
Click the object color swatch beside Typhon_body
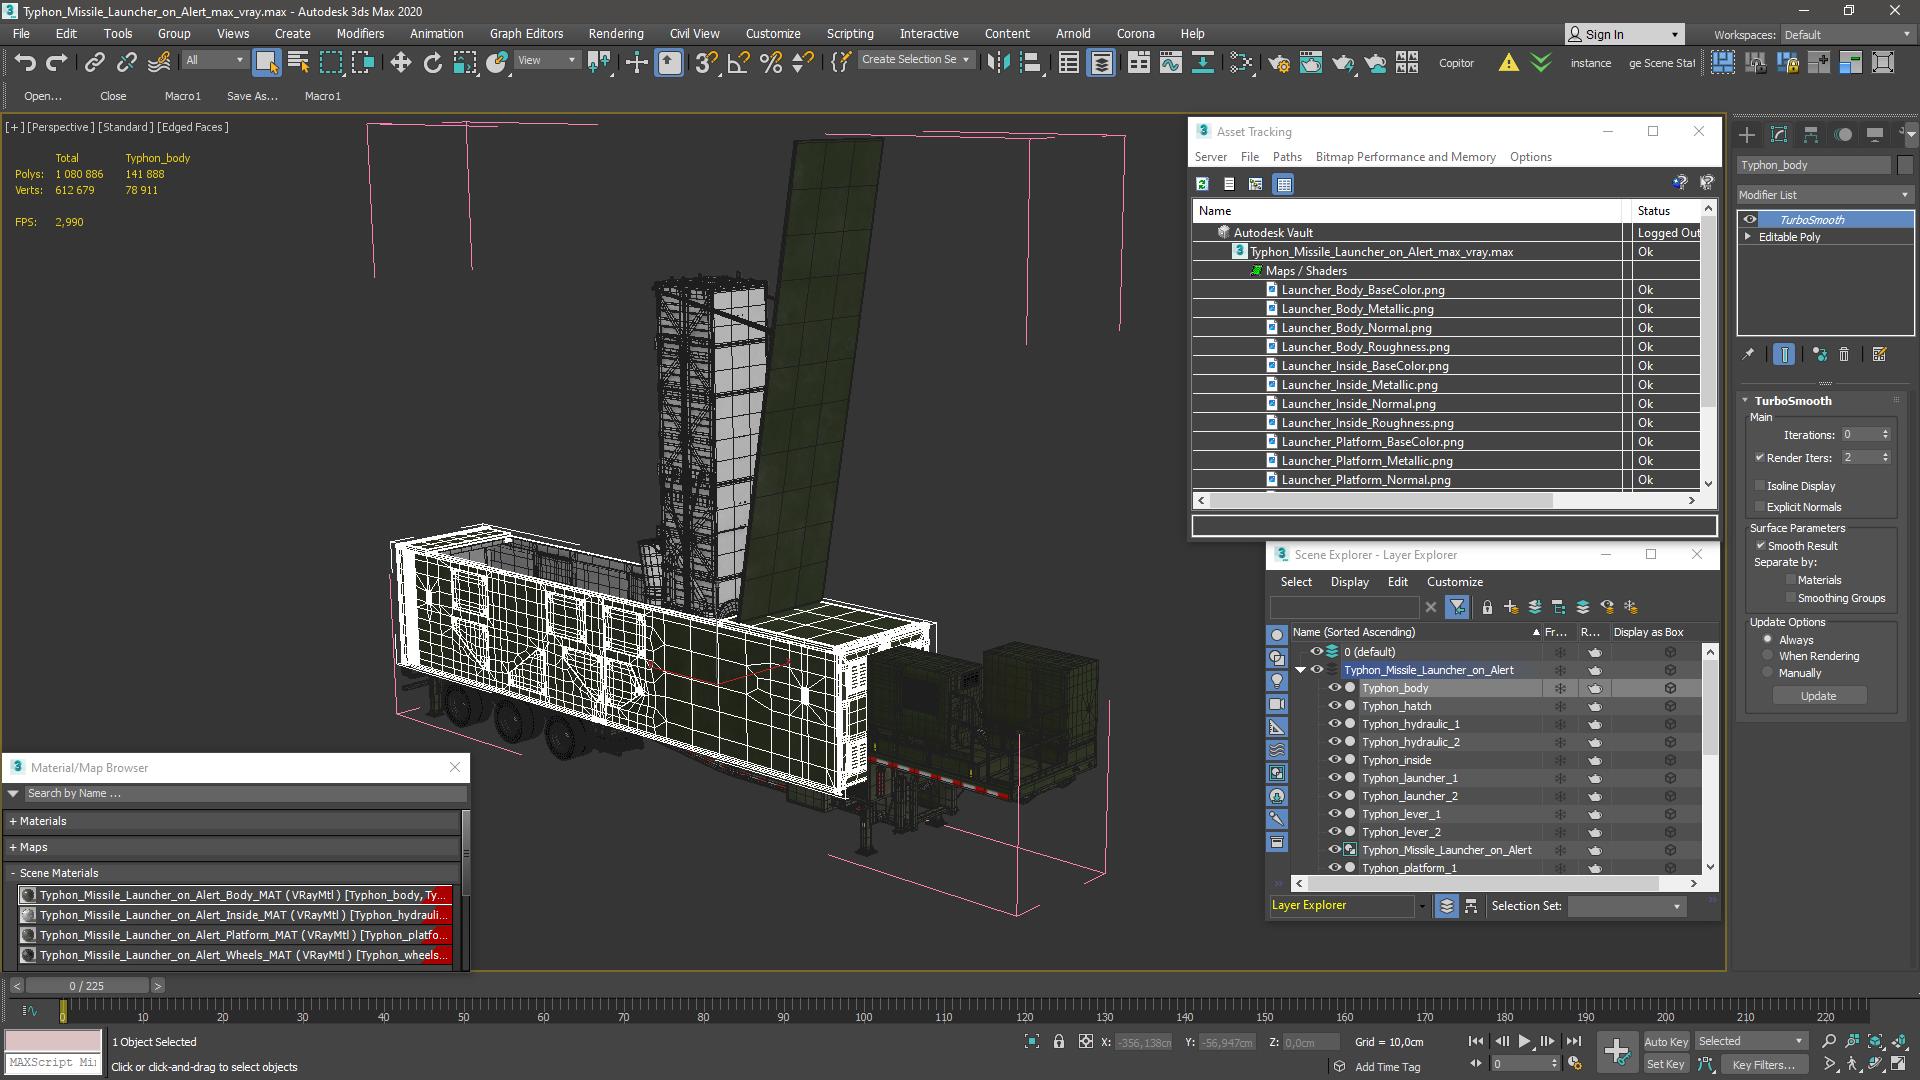pyautogui.click(x=1905, y=165)
